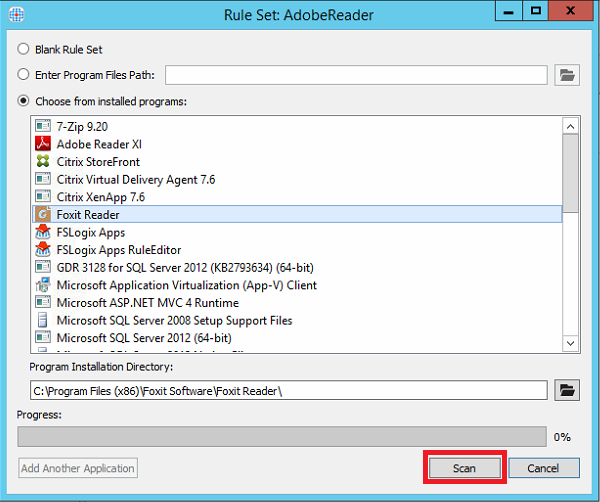This screenshot has width=600, height=502.
Task: Click the Citrix XenApp 7.6 icon
Action: click(43, 196)
